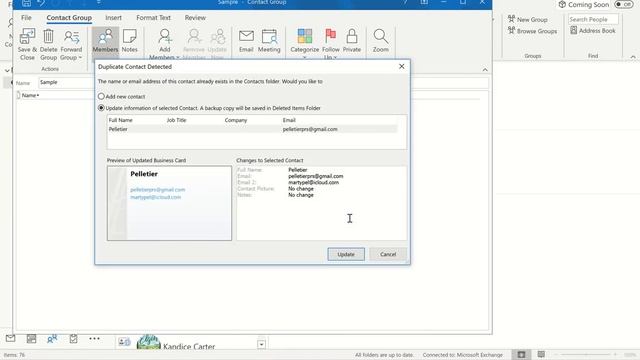Click Save & Close in the ribbon
Viewport: 640px width, 360px height.
(27, 44)
